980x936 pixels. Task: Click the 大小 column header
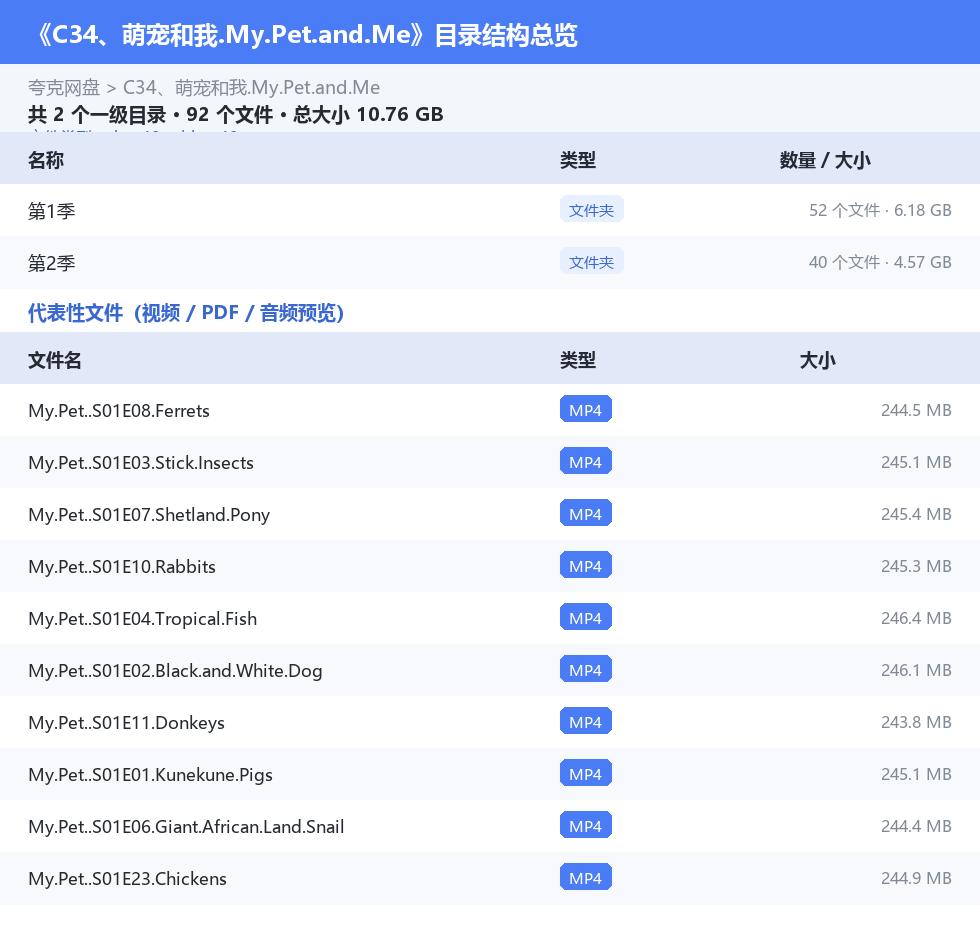point(818,360)
